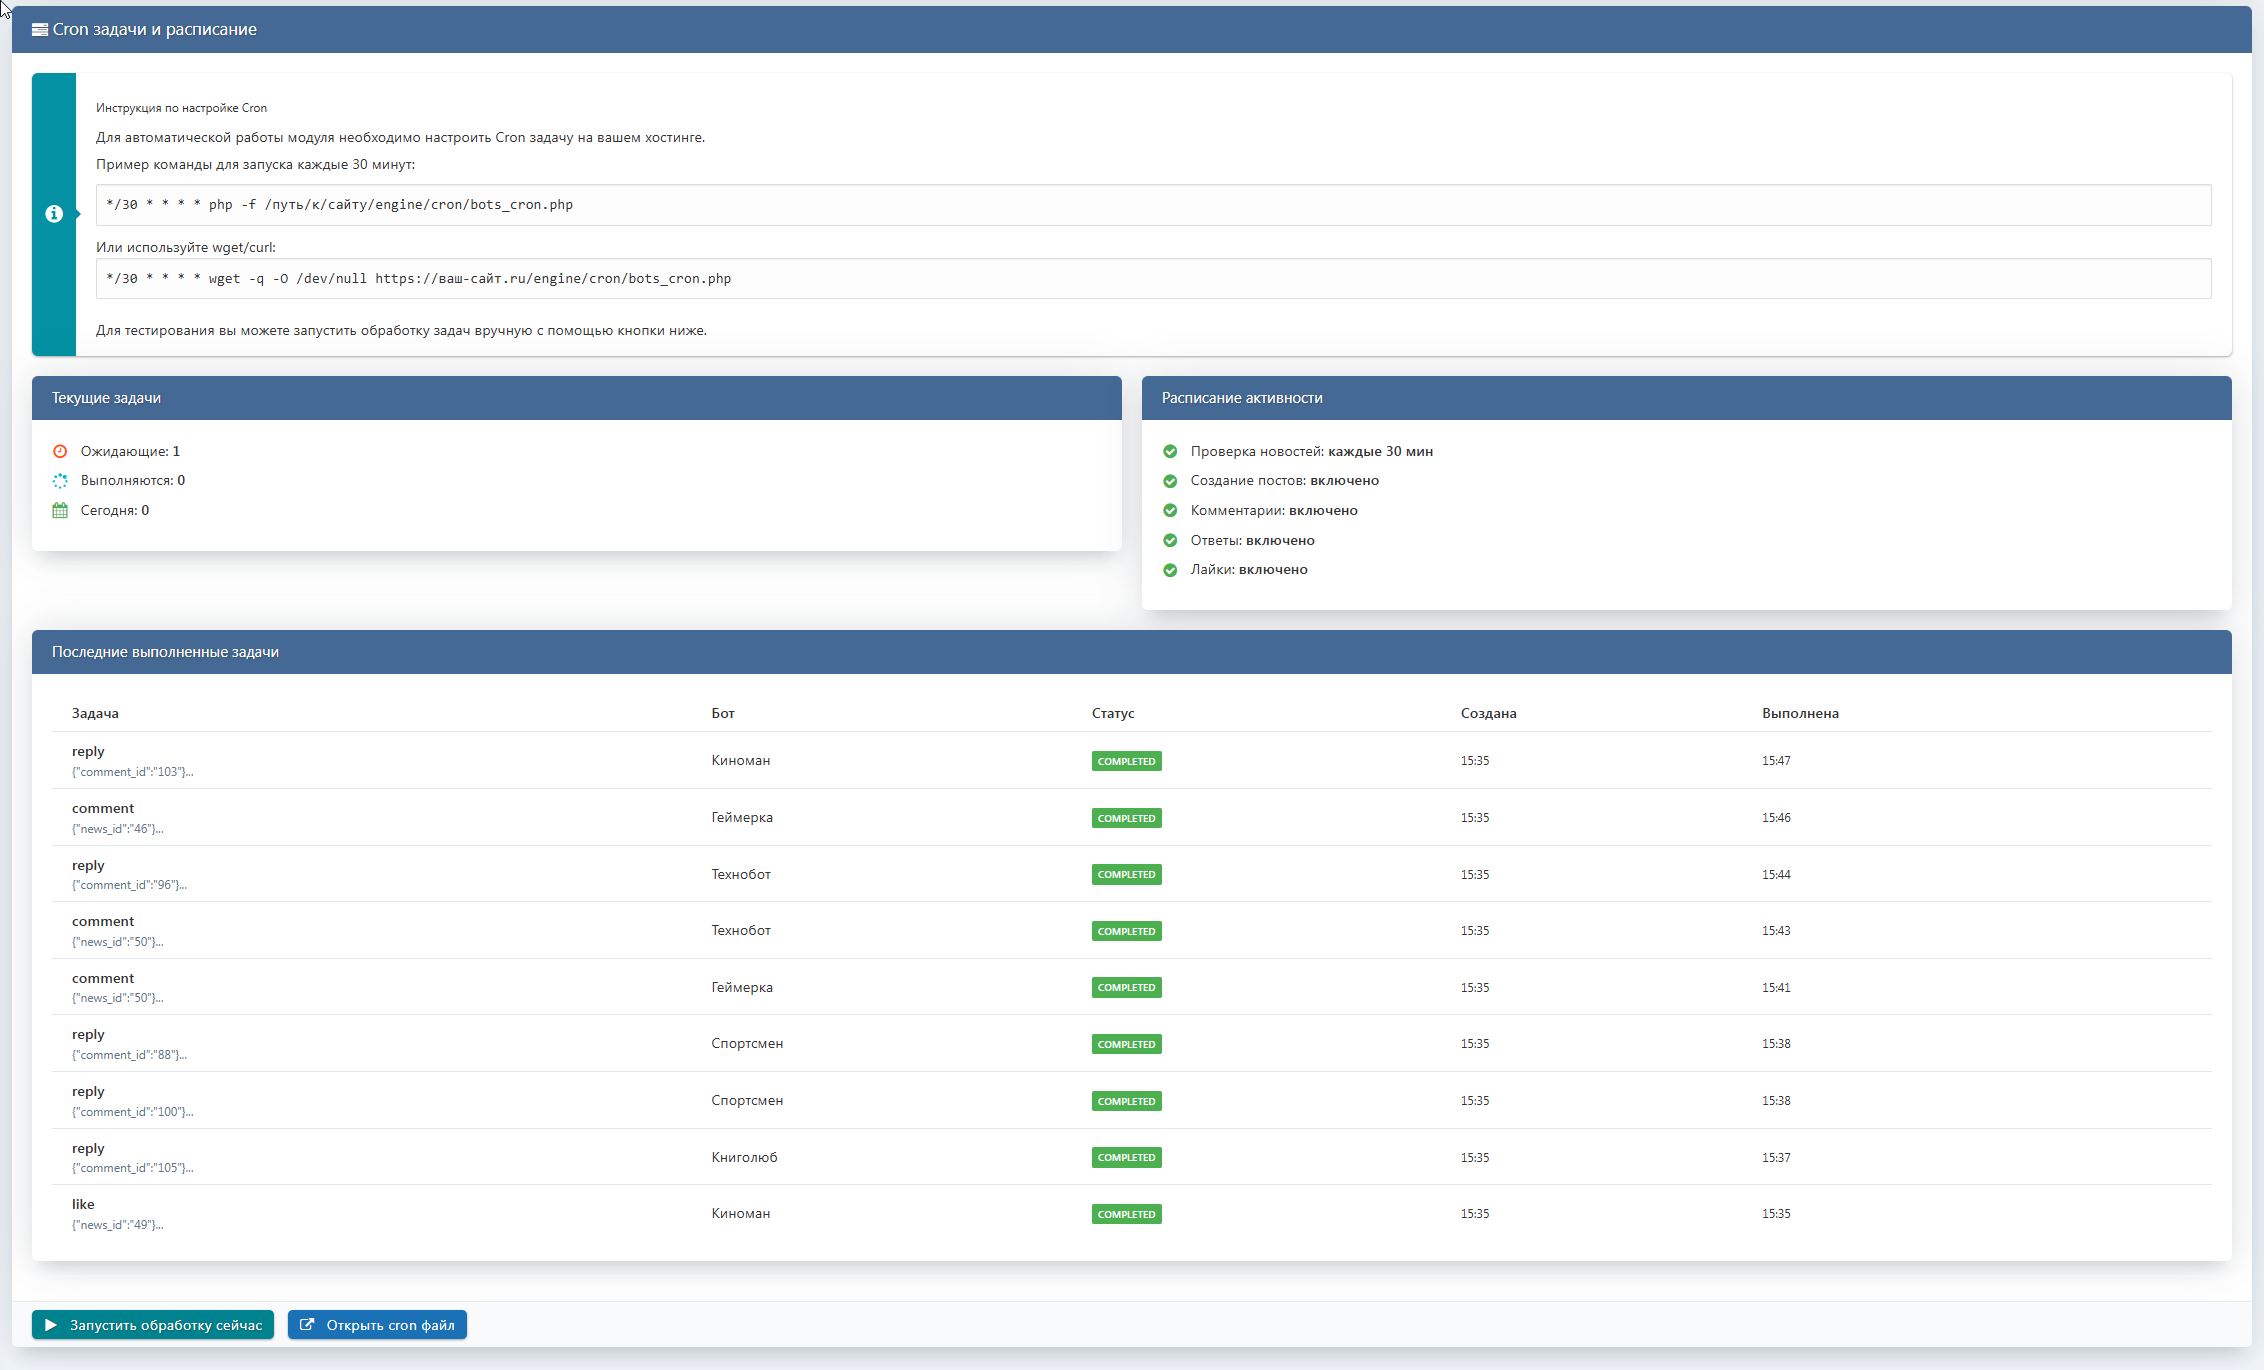Screen dimensions: 2264x1370
Task: Click the green check icon beside Комментарии
Action: (x=1170, y=511)
